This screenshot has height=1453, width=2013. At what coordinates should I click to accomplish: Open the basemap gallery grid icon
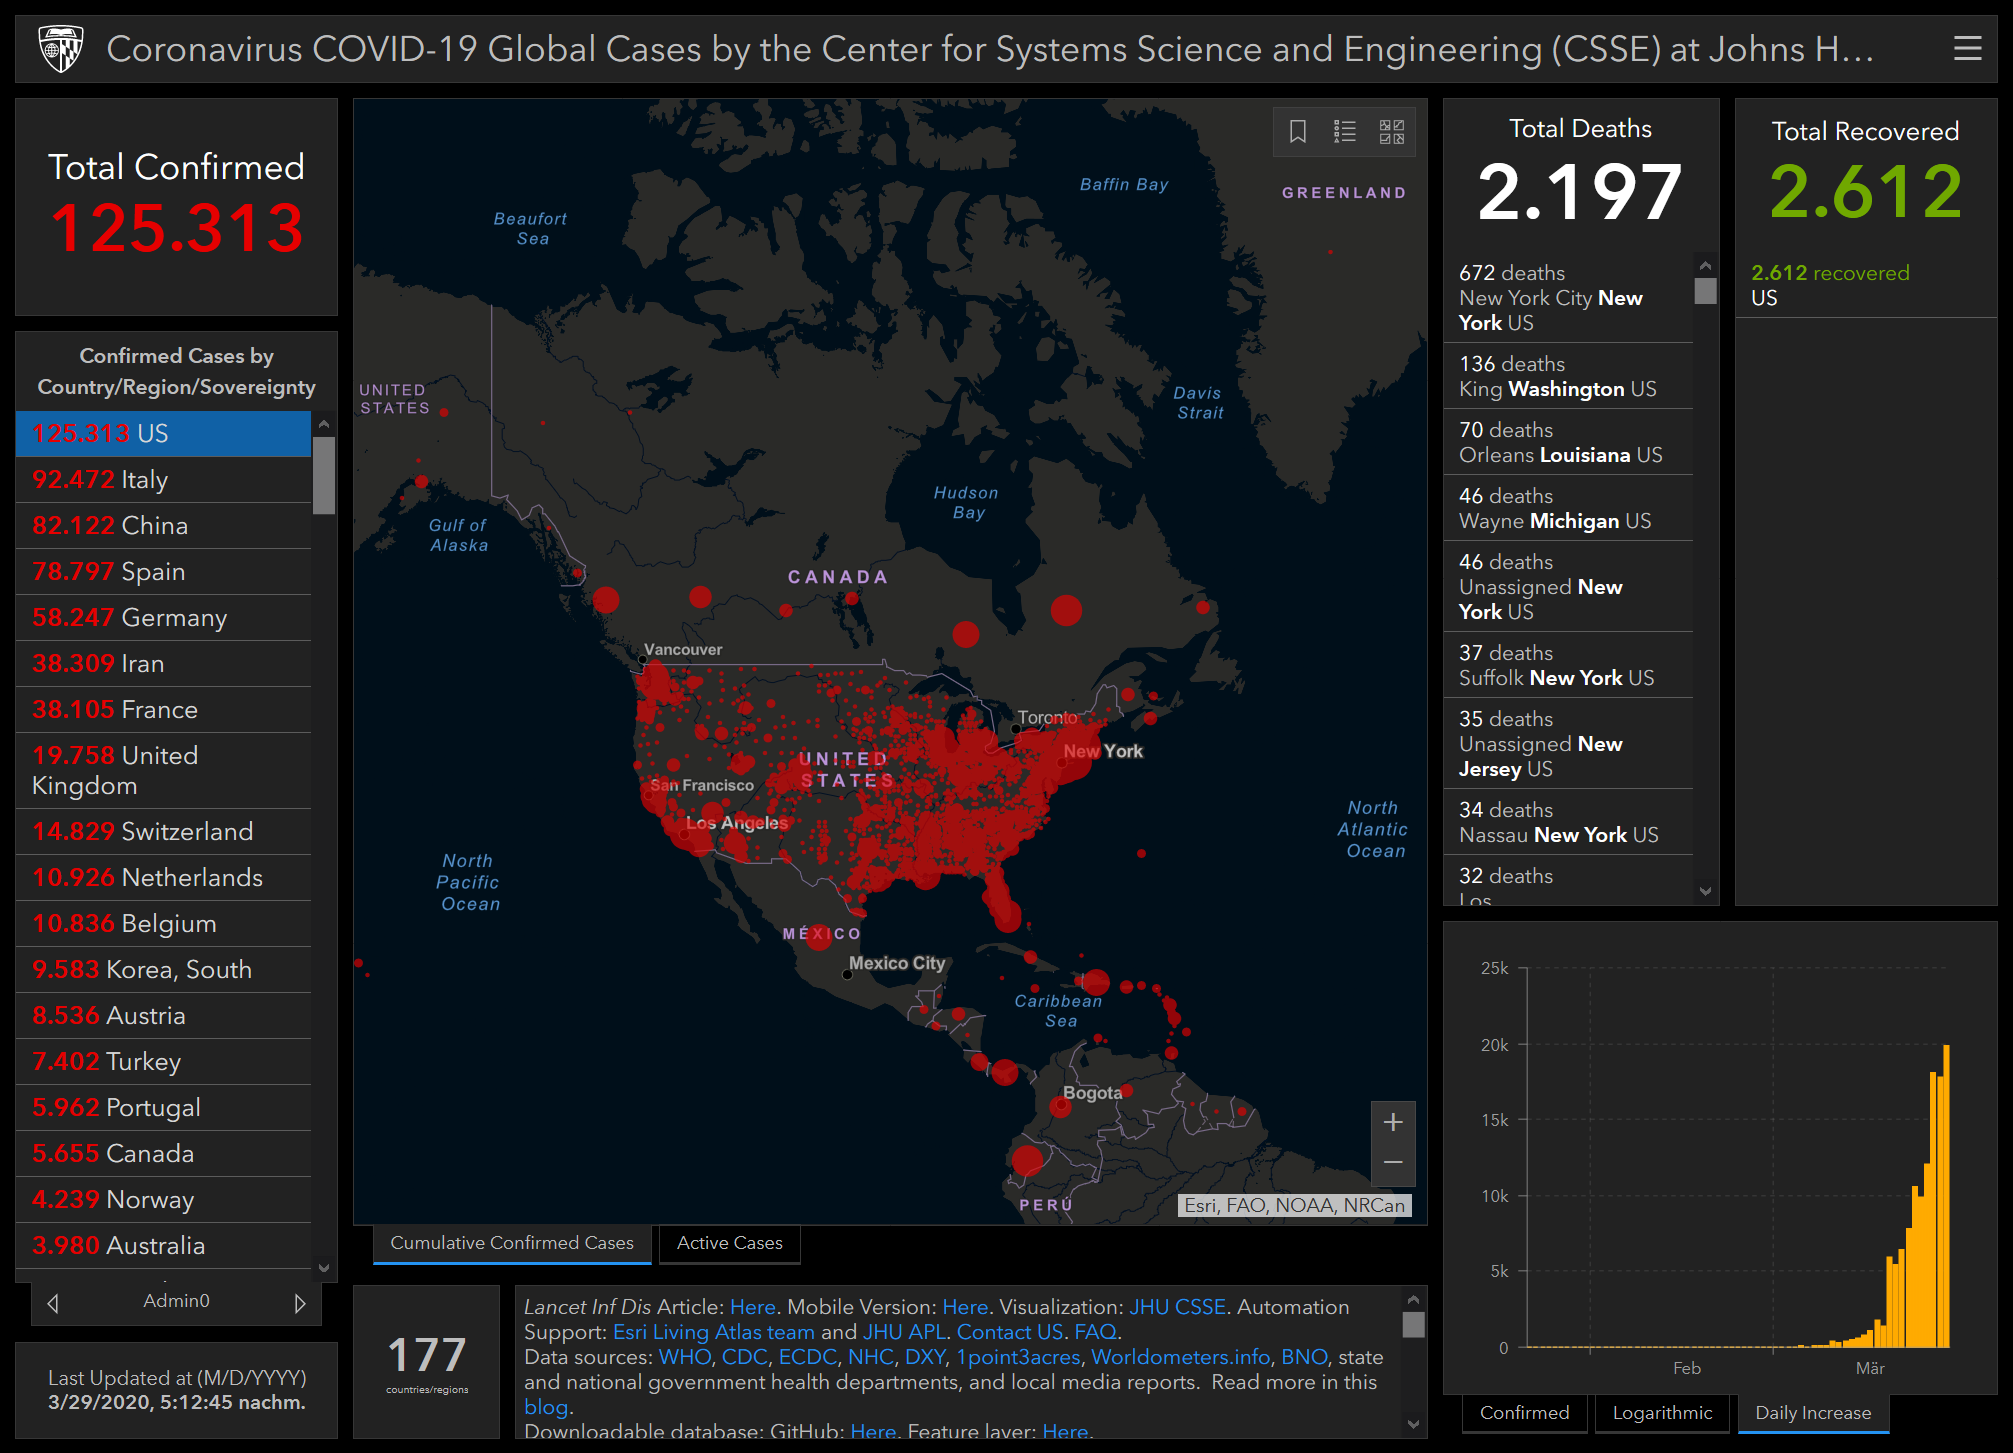coord(1392,131)
